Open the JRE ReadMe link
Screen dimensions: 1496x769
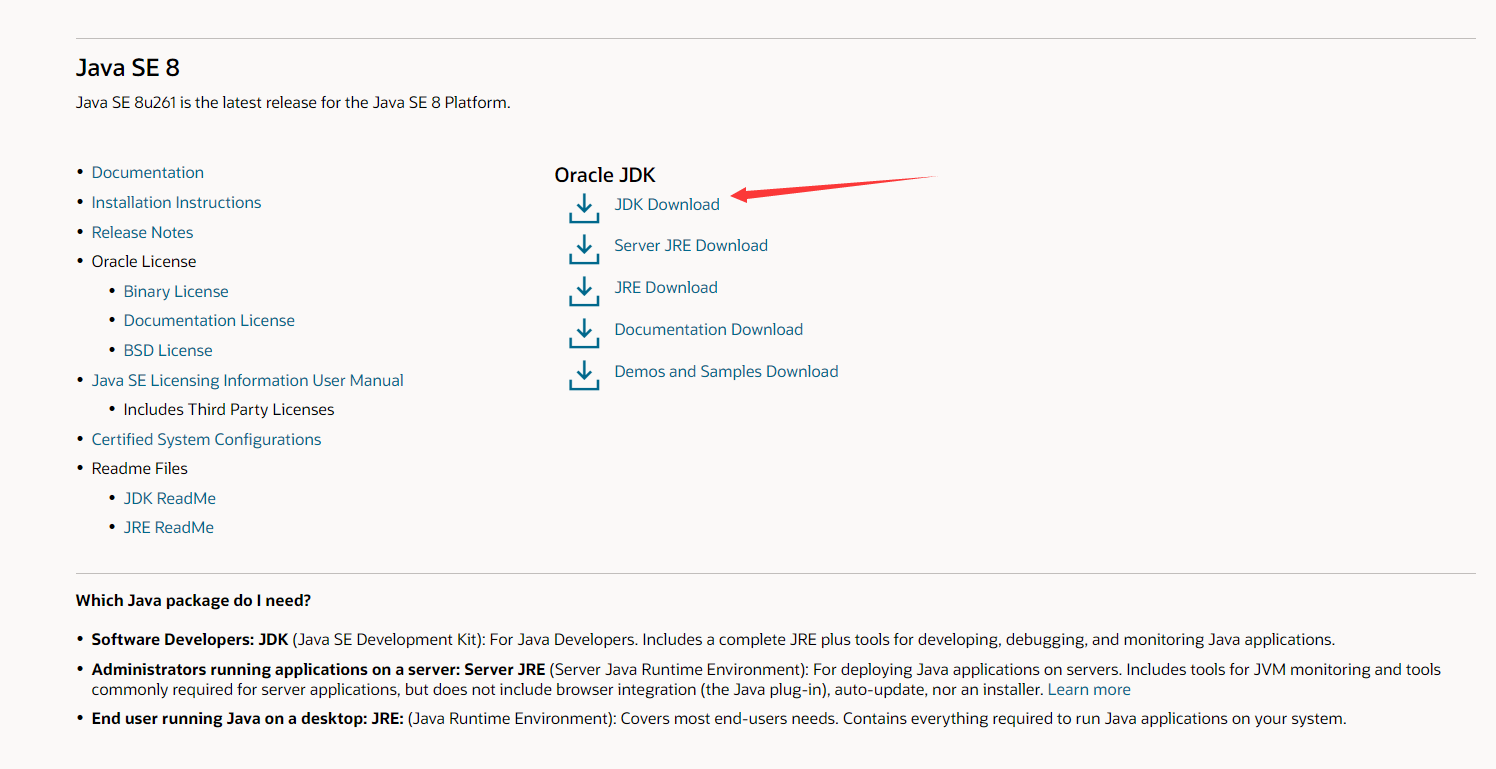click(x=169, y=527)
